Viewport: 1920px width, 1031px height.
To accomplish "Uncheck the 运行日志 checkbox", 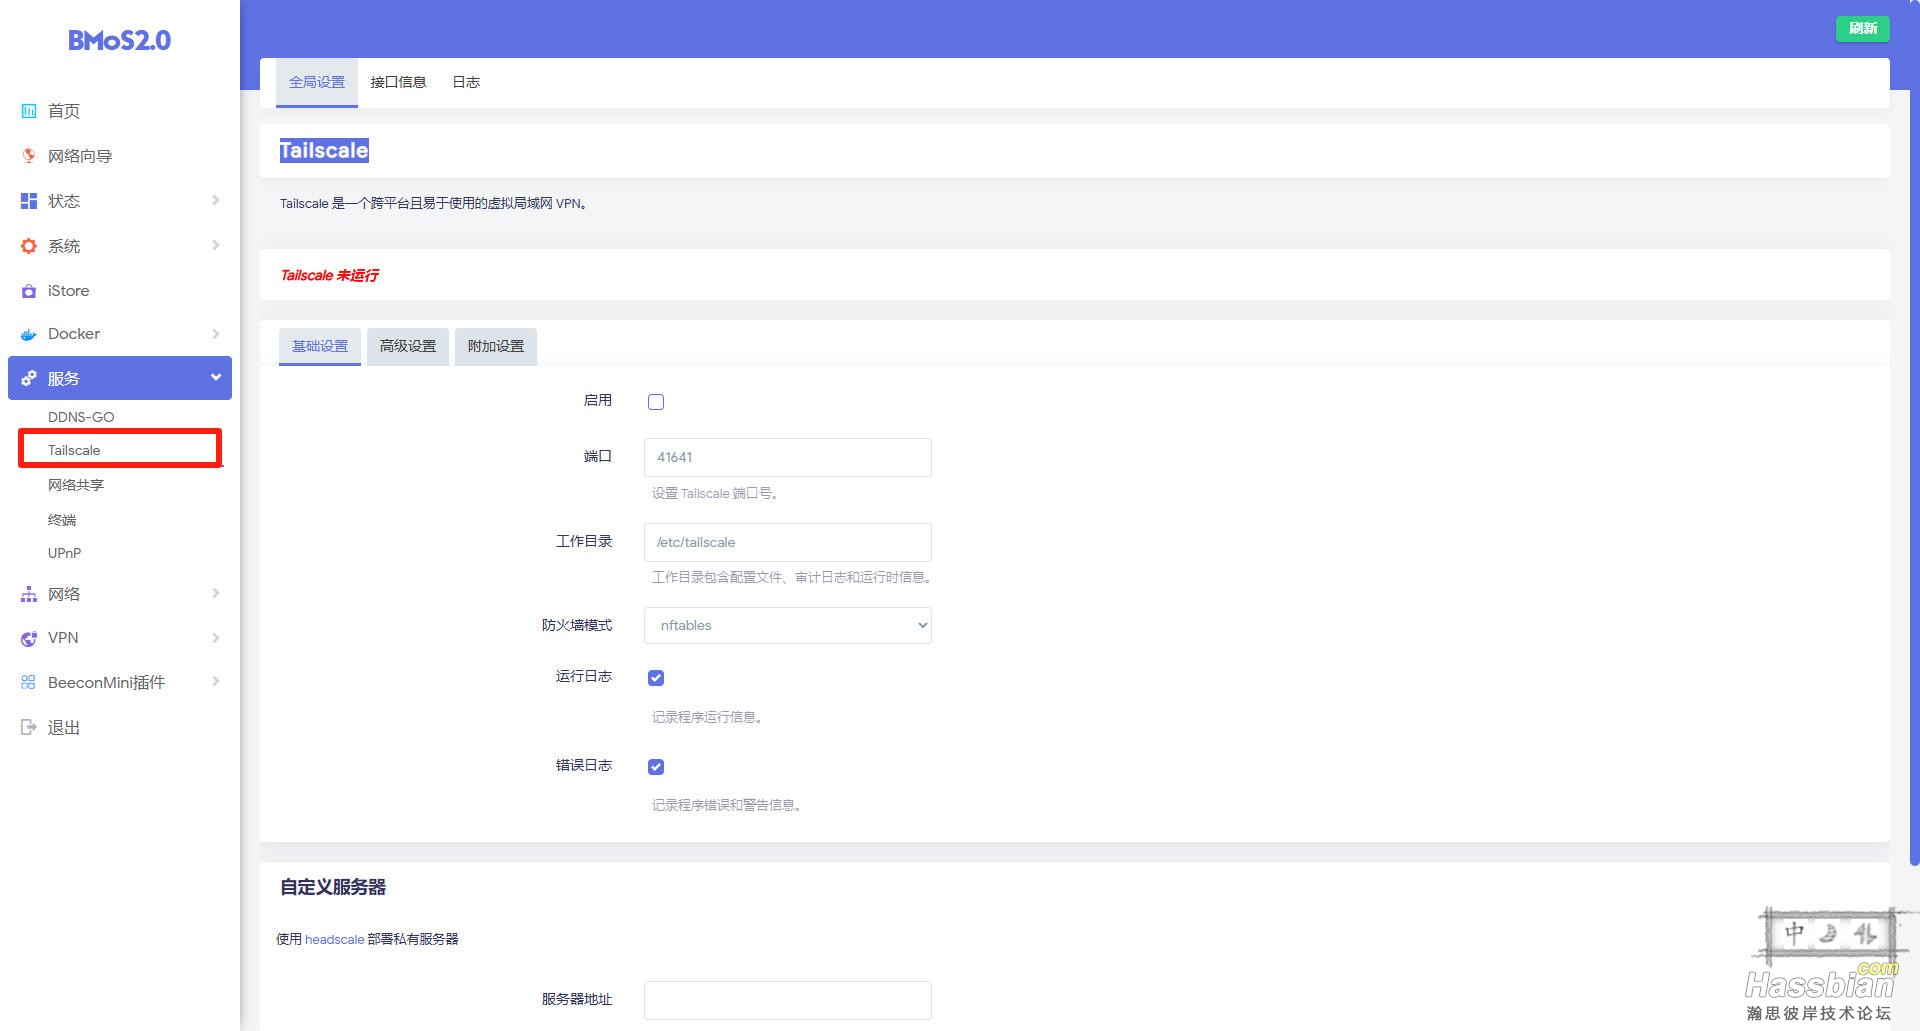I will pyautogui.click(x=656, y=678).
